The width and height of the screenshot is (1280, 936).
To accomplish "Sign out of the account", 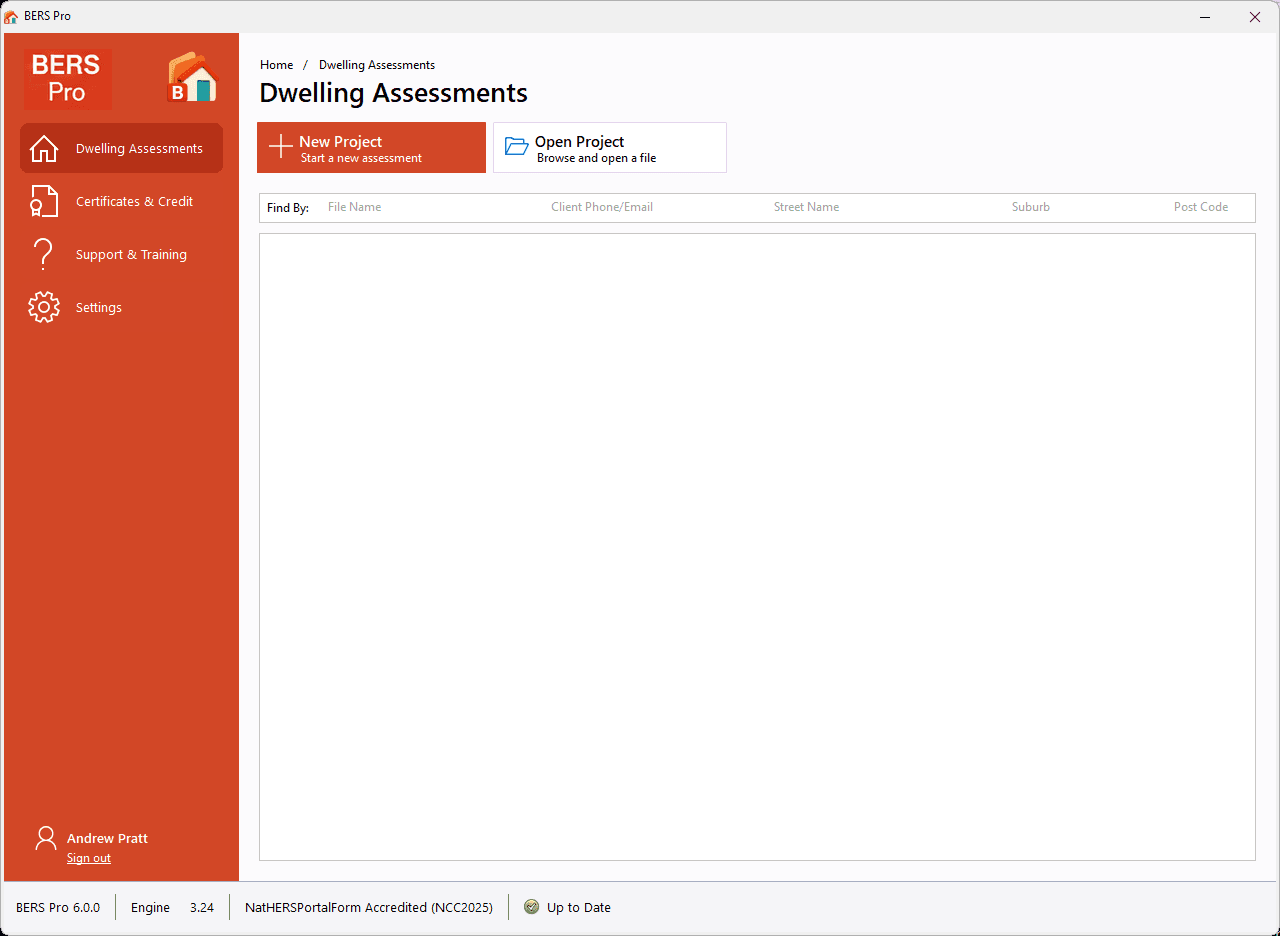I will pos(89,858).
